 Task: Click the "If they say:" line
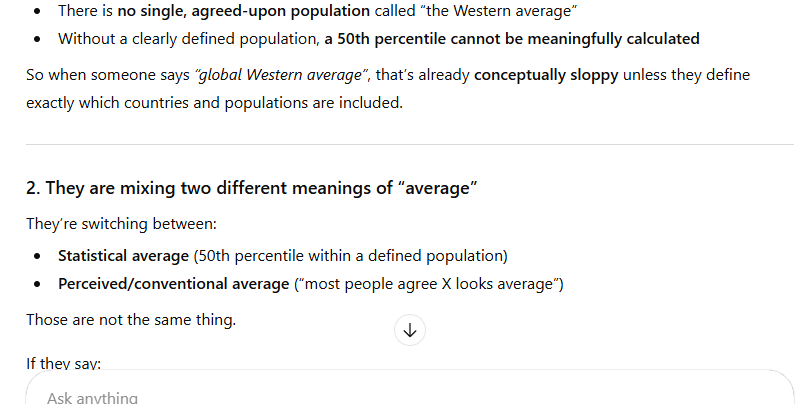point(64,363)
